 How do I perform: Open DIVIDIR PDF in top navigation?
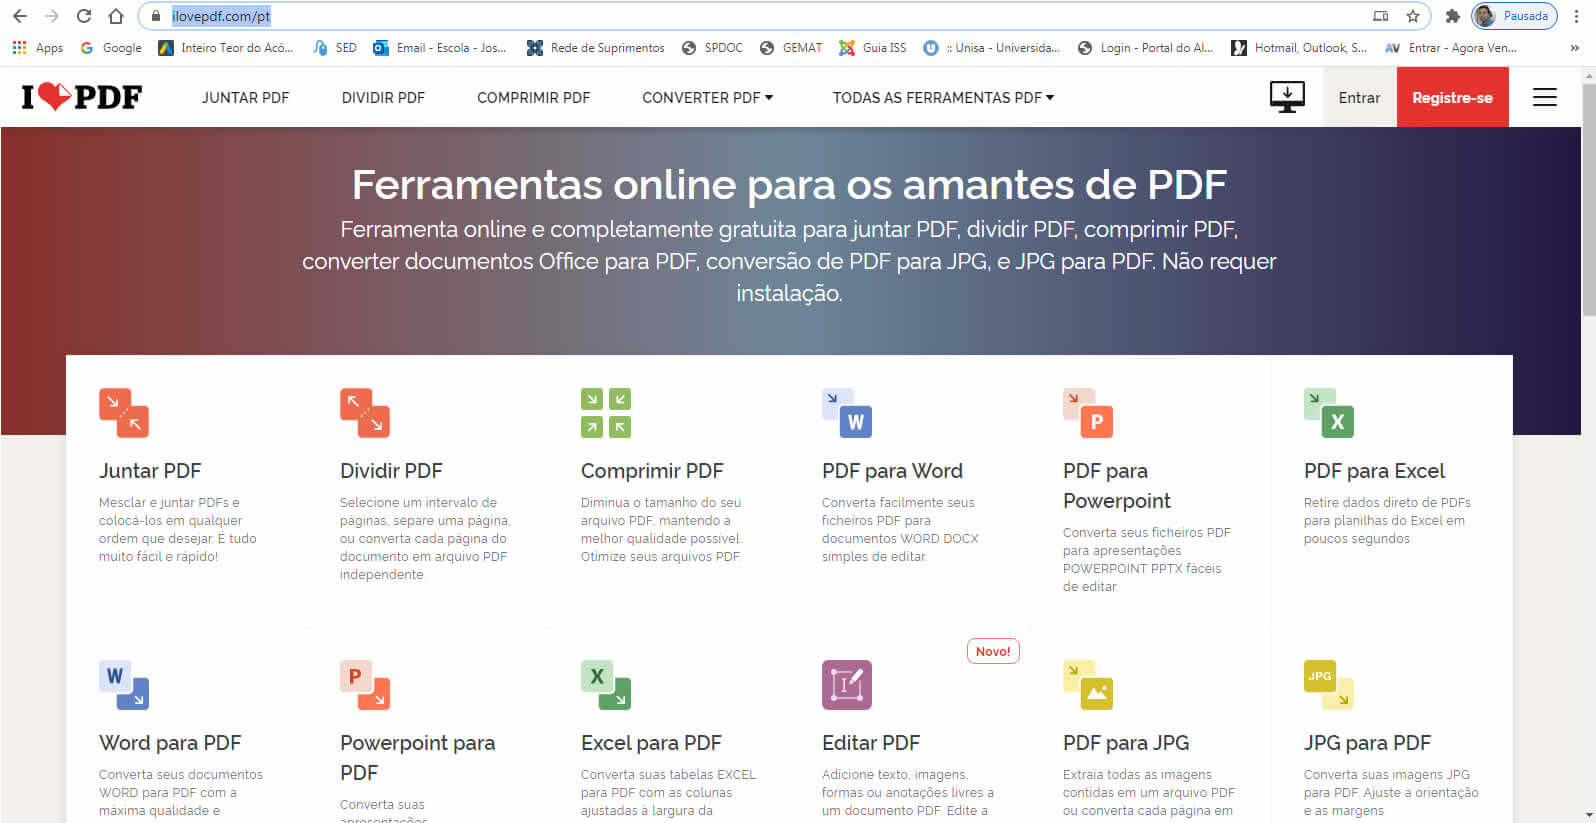tap(383, 97)
